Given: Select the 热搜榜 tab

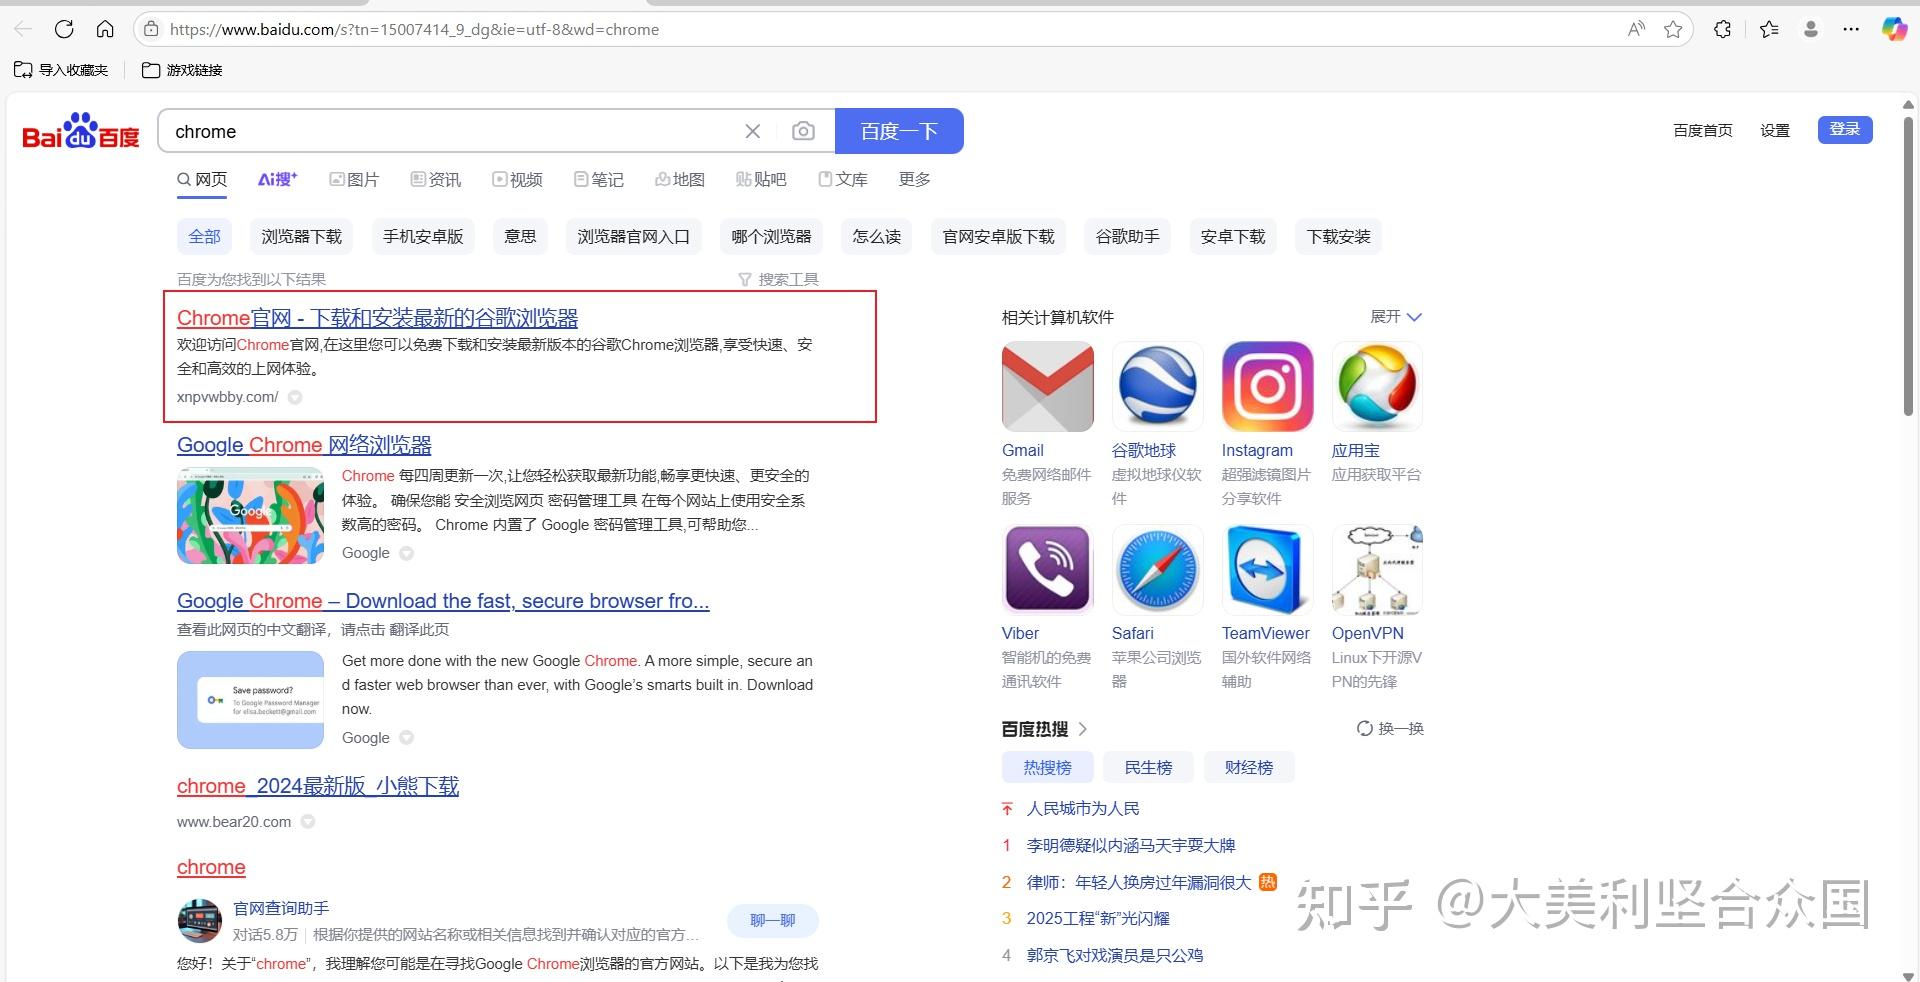Looking at the screenshot, I should click(x=1047, y=767).
